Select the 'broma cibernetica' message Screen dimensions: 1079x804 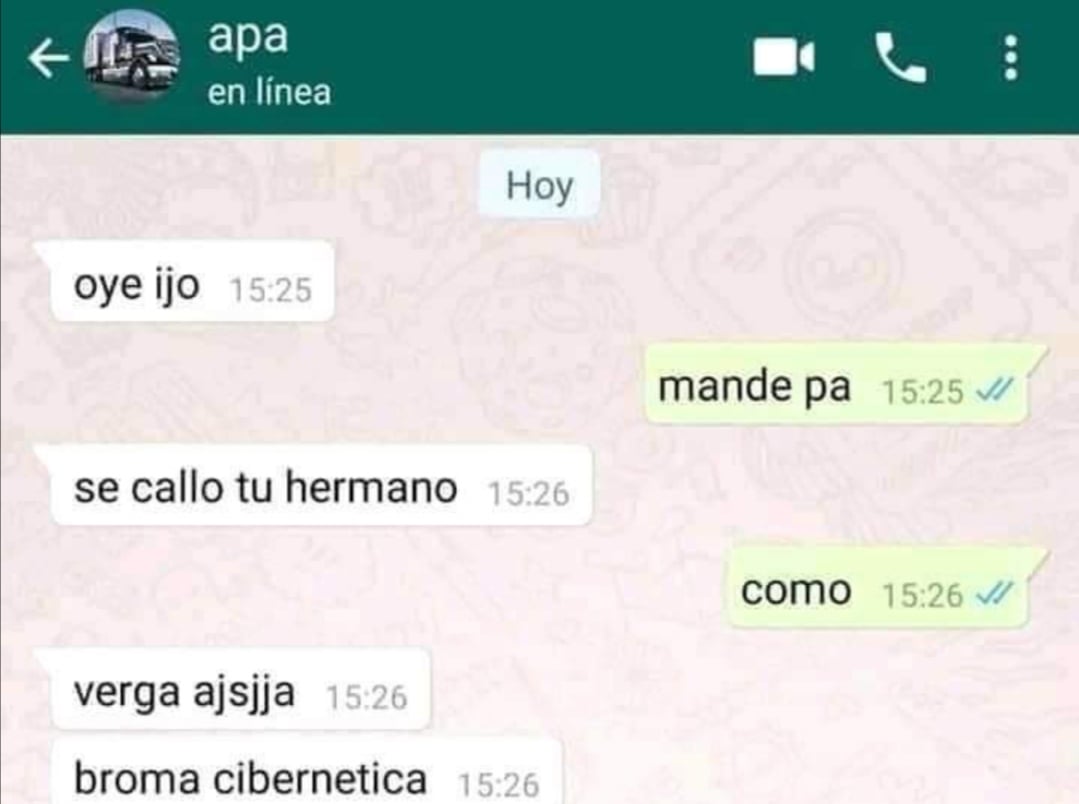coord(306,773)
